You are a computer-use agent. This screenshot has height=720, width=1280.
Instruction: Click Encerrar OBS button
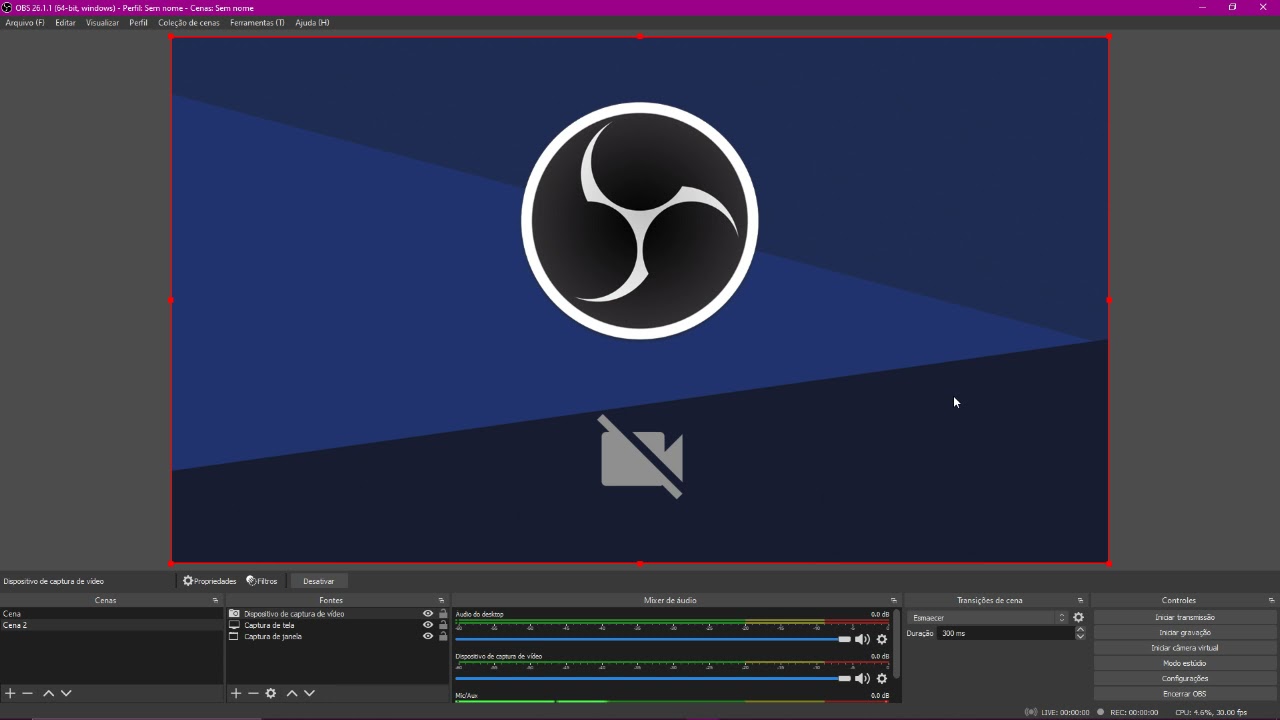coord(1185,694)
